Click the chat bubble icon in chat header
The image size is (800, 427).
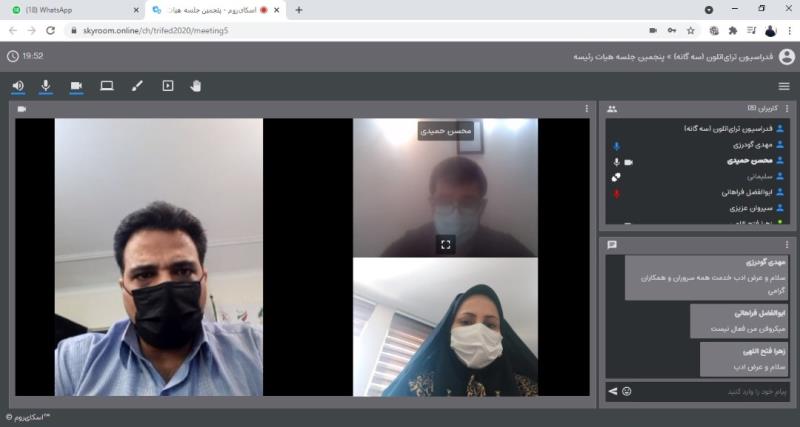pos(612,245)
